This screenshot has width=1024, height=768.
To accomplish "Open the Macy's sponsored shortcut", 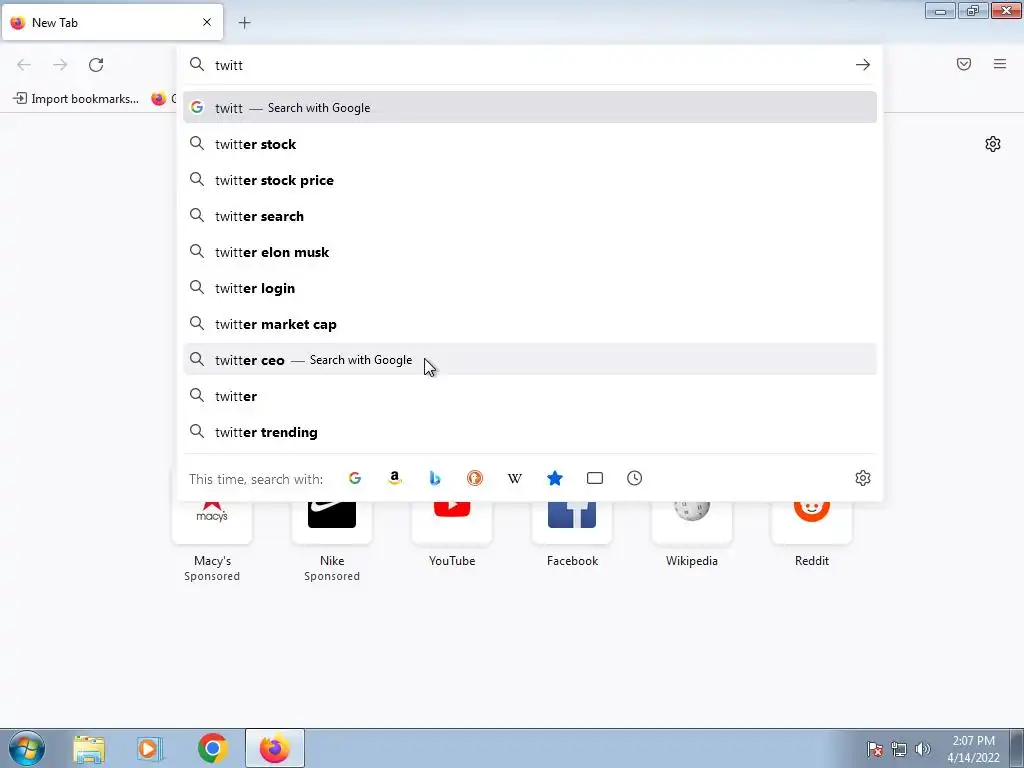I will click(x=212, y=541).
